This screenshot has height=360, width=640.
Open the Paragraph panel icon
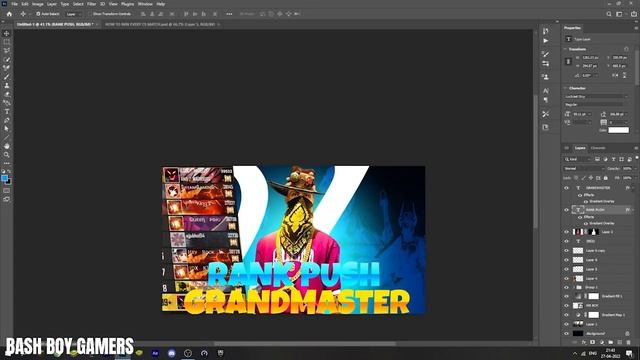(546, 100)
